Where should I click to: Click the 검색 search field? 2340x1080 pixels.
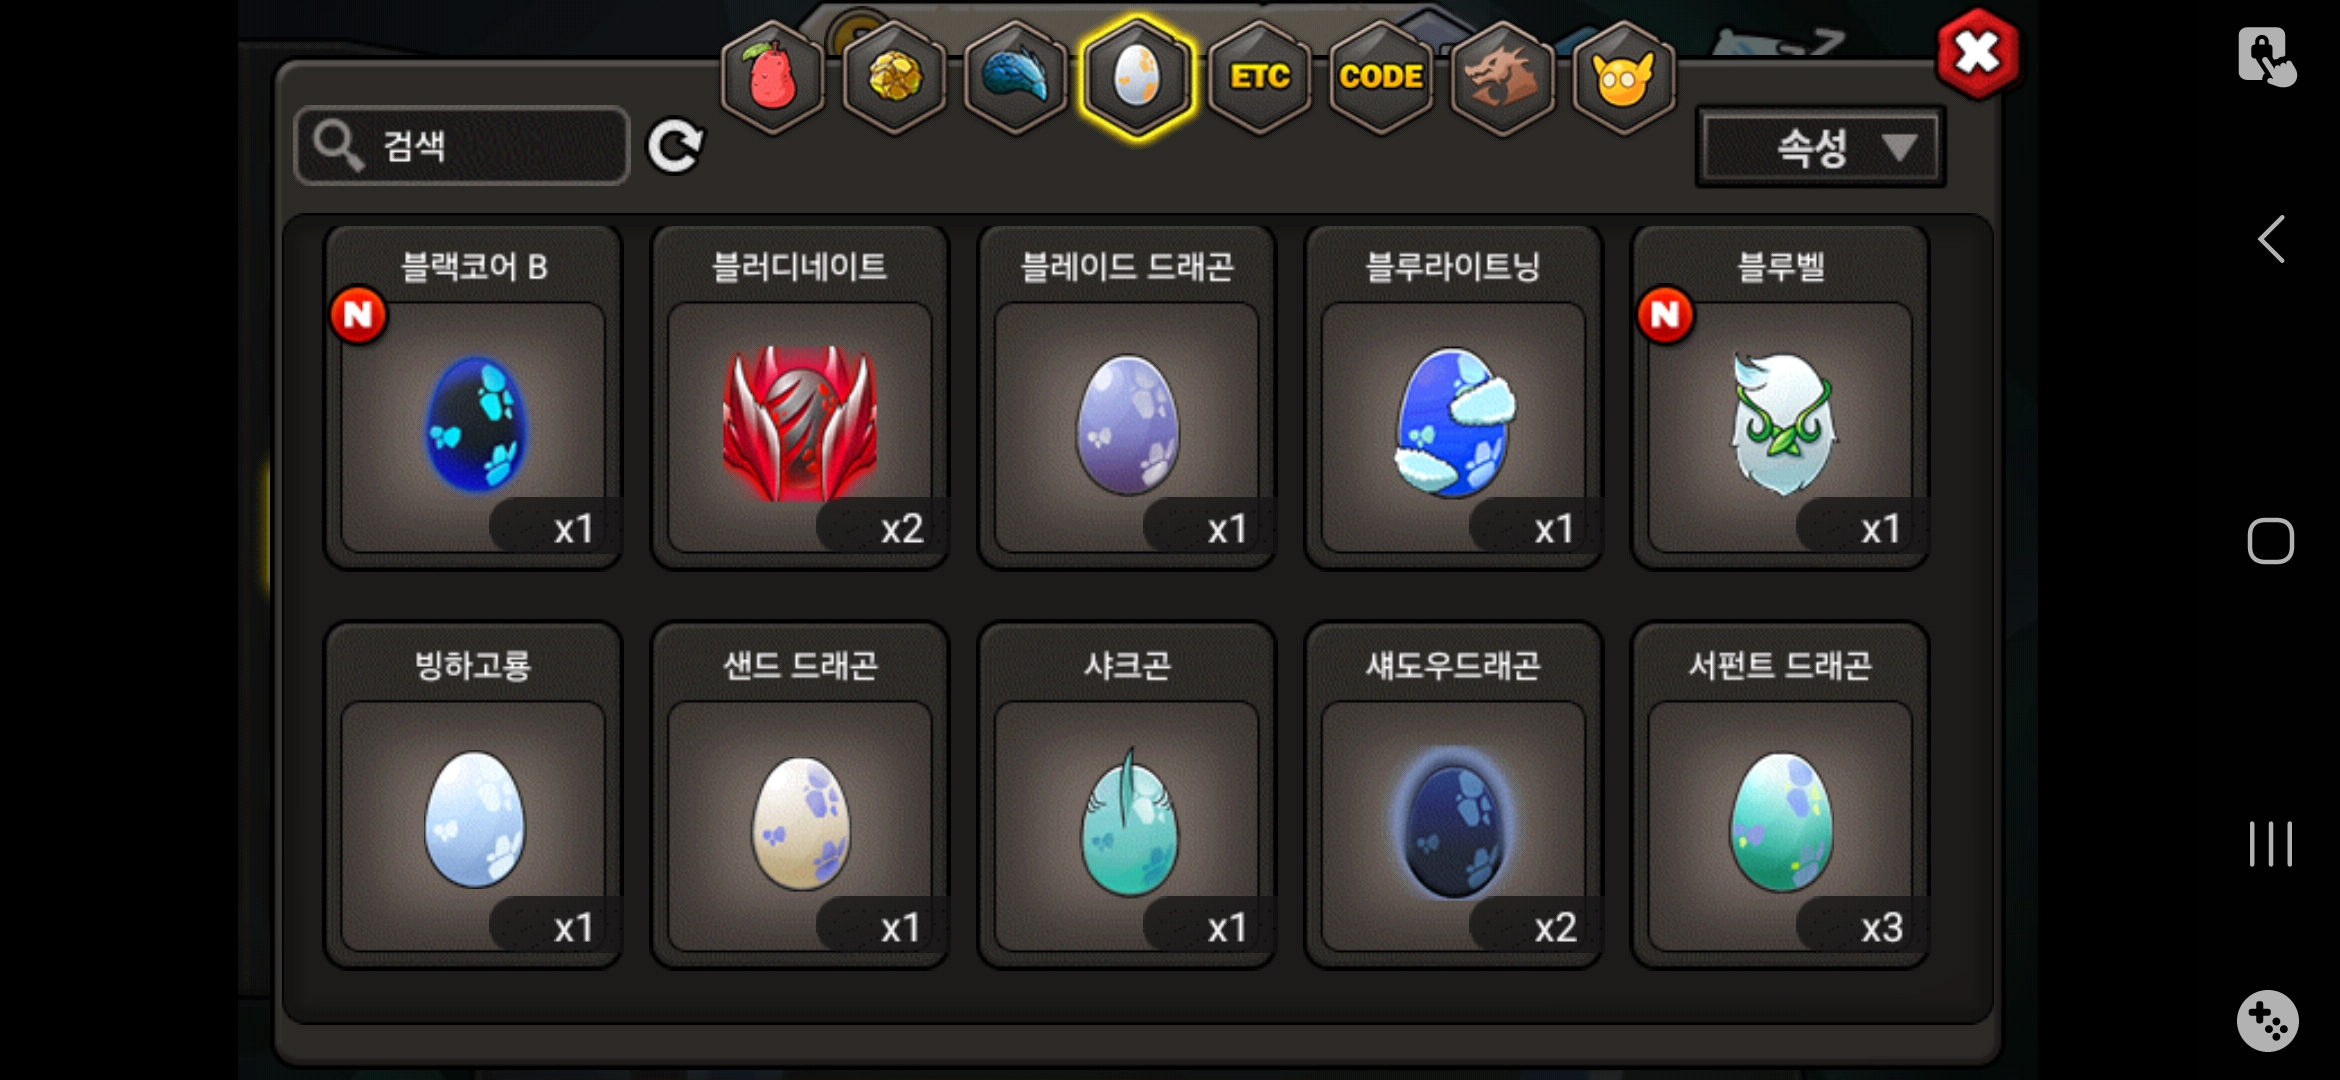pos(462,146)
